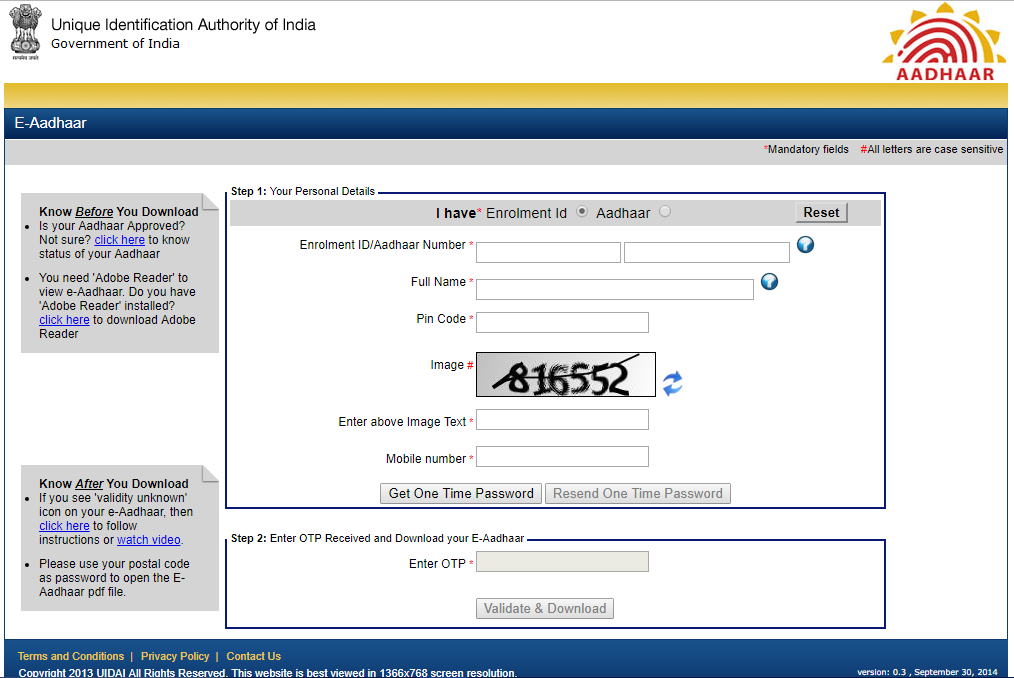The image size is (1014, 678).
Task: Click Resend One Time Password
Action: tap(637, 493)
